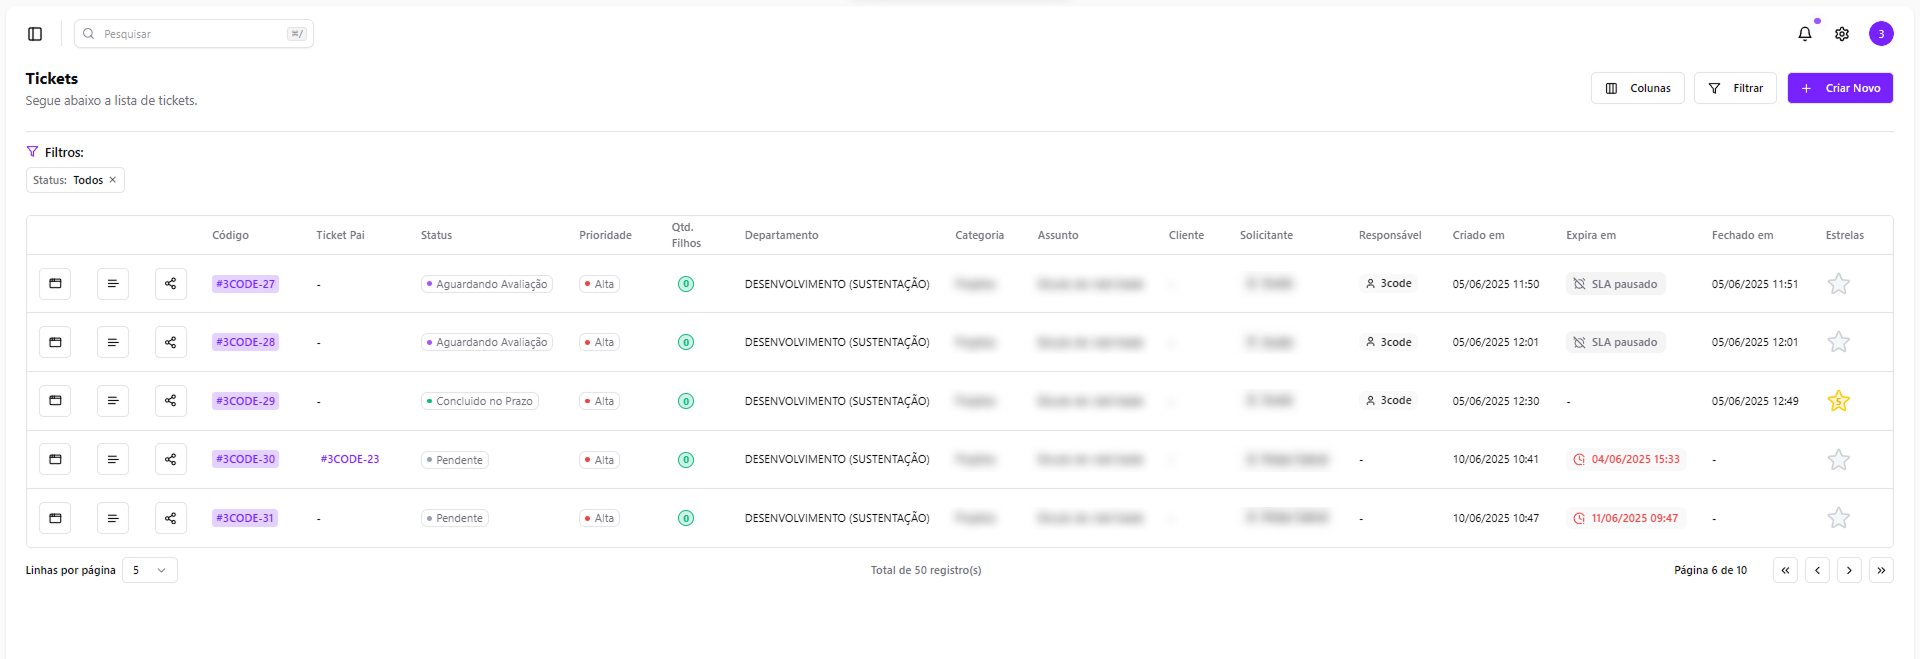The image size is (1920, 659).
Task: Open calendar icon for ticket #3CODE-27
Action: point(55,284)
